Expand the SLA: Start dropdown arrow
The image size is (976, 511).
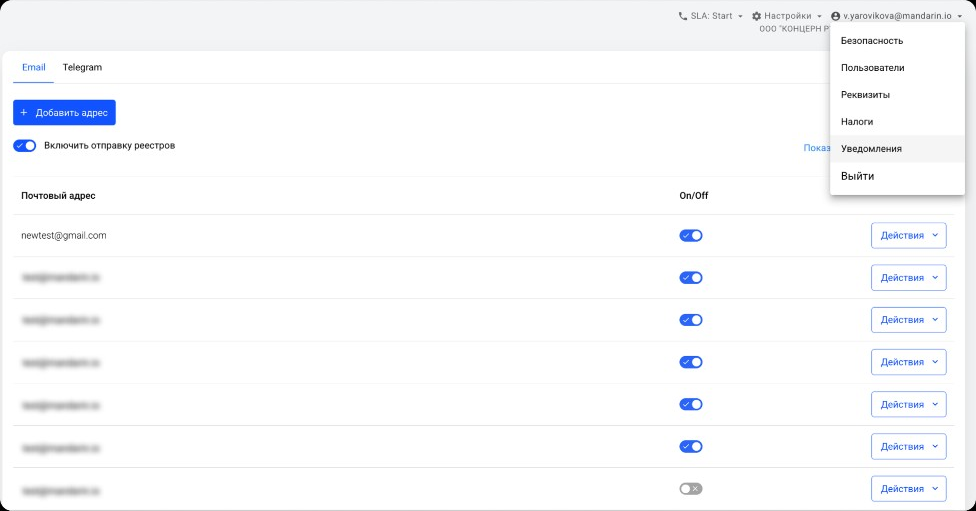pyautogui.click(x=740, y=17)
